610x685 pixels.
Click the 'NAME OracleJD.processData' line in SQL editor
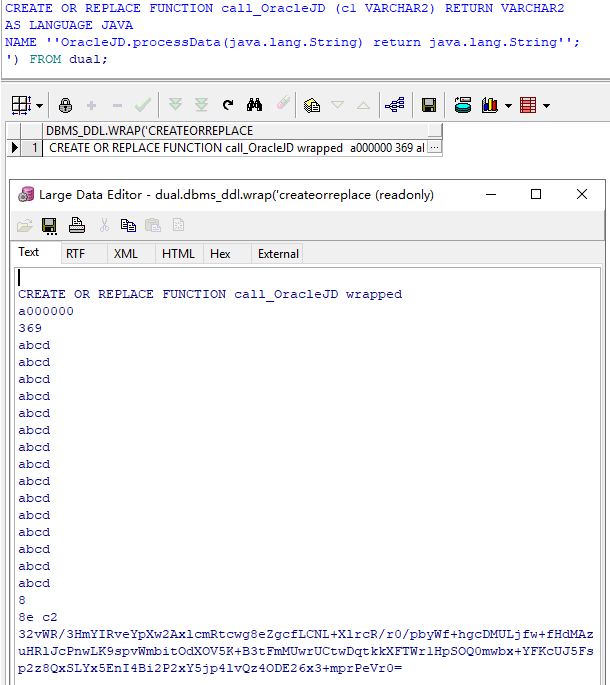click(x=292, y=42)
